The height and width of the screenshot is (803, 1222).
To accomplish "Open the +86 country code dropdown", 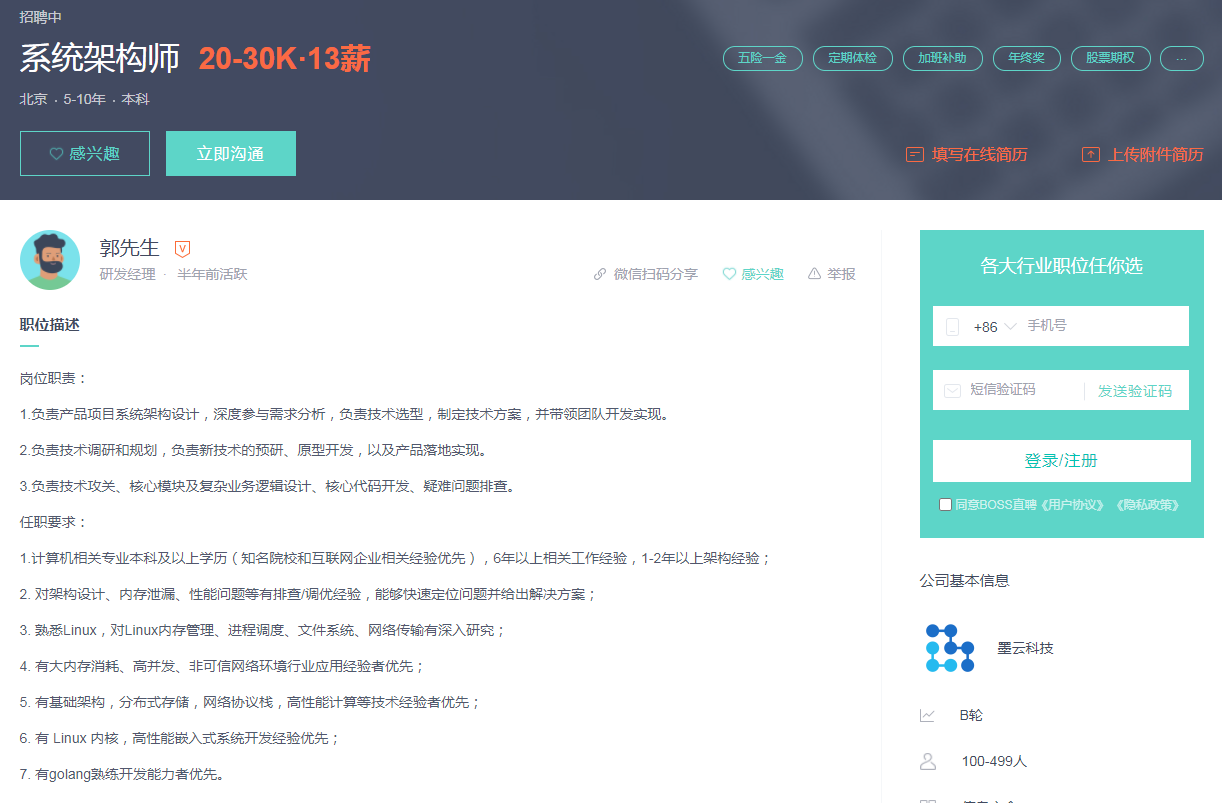I will (994, 327).
